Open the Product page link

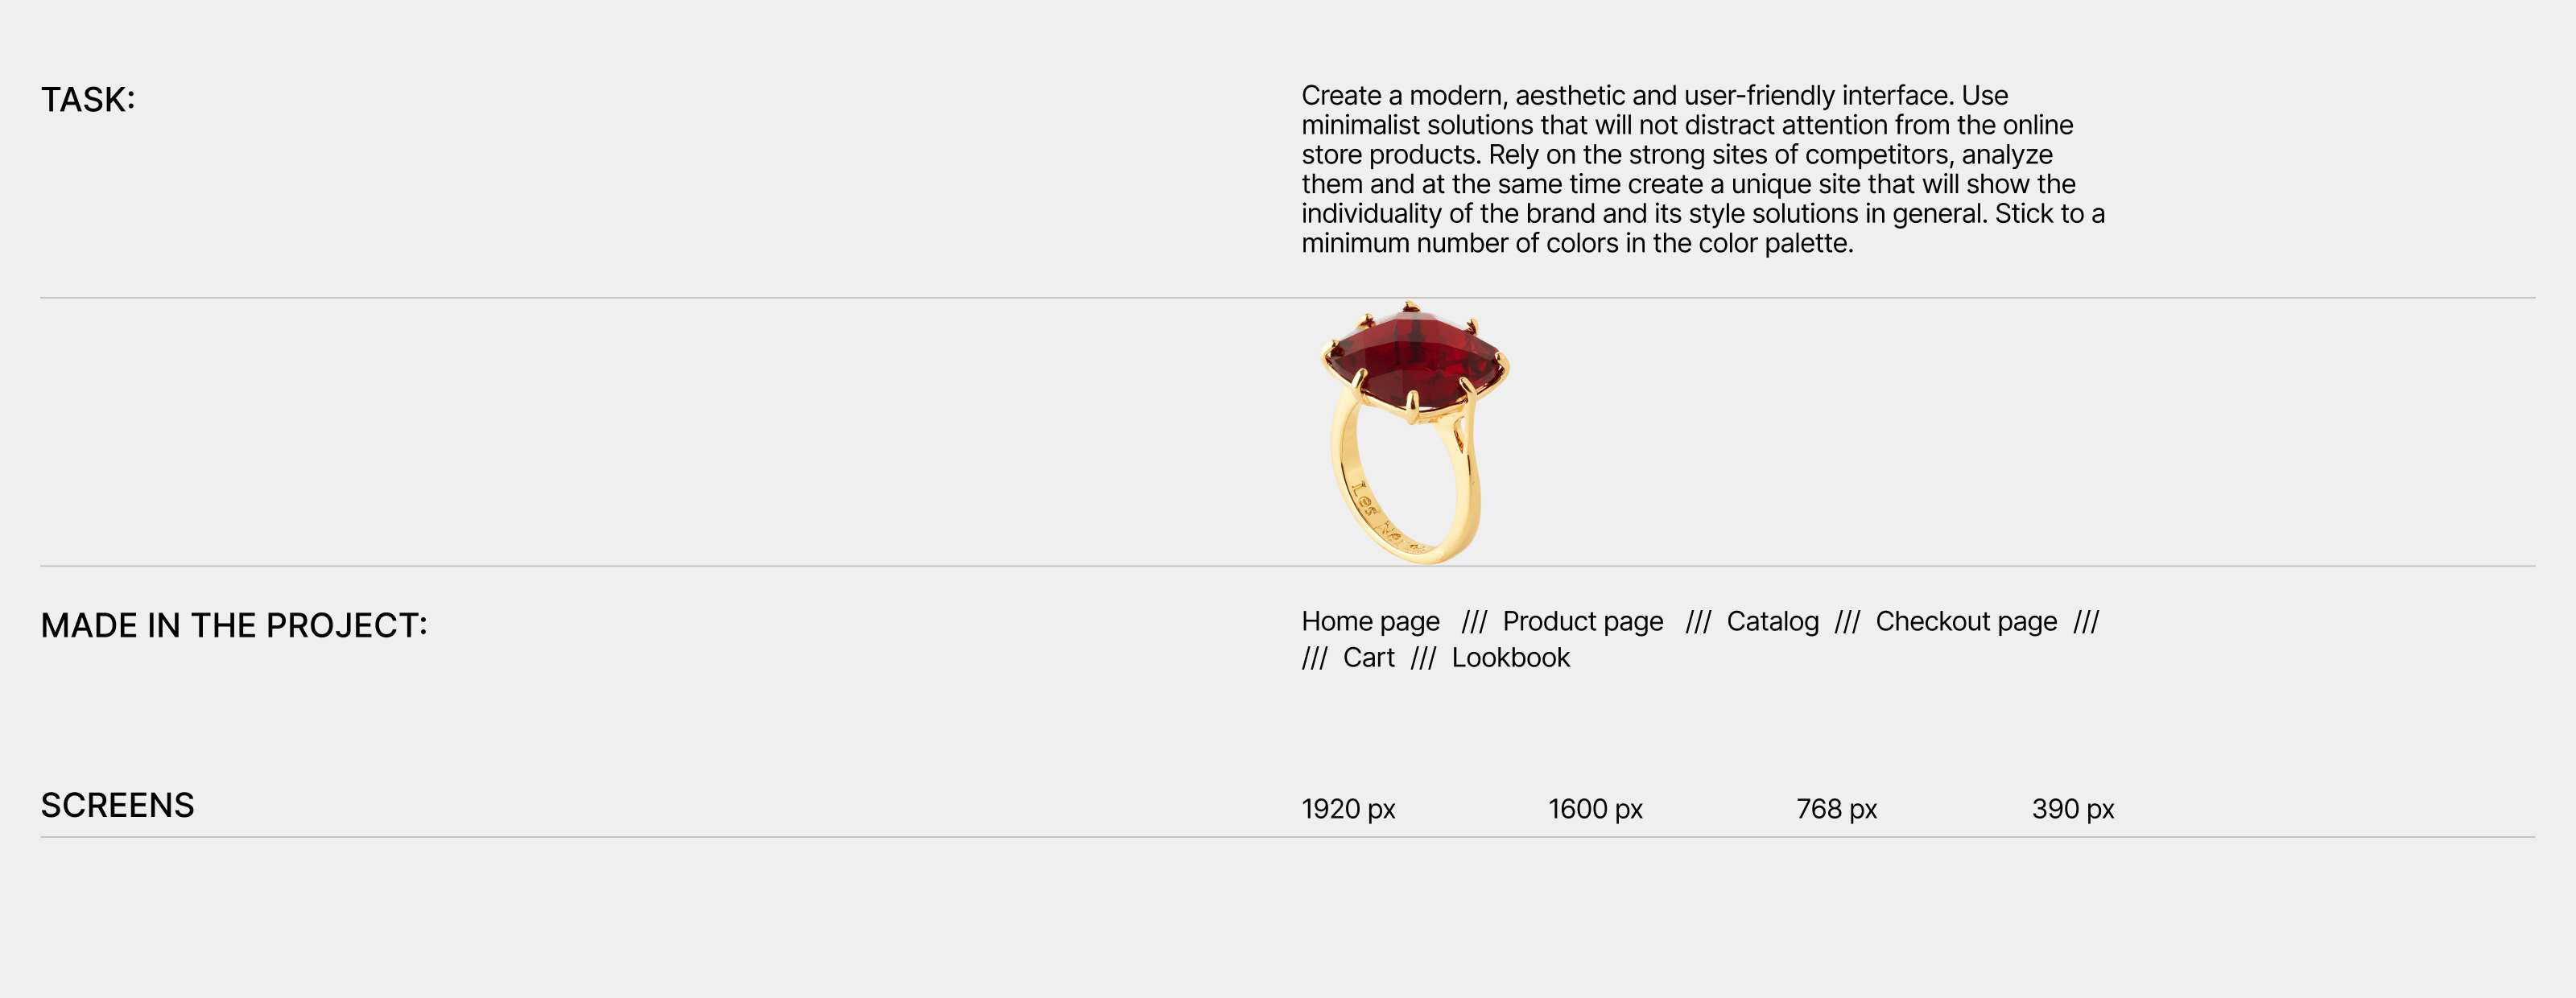(x=1582, y=622)
